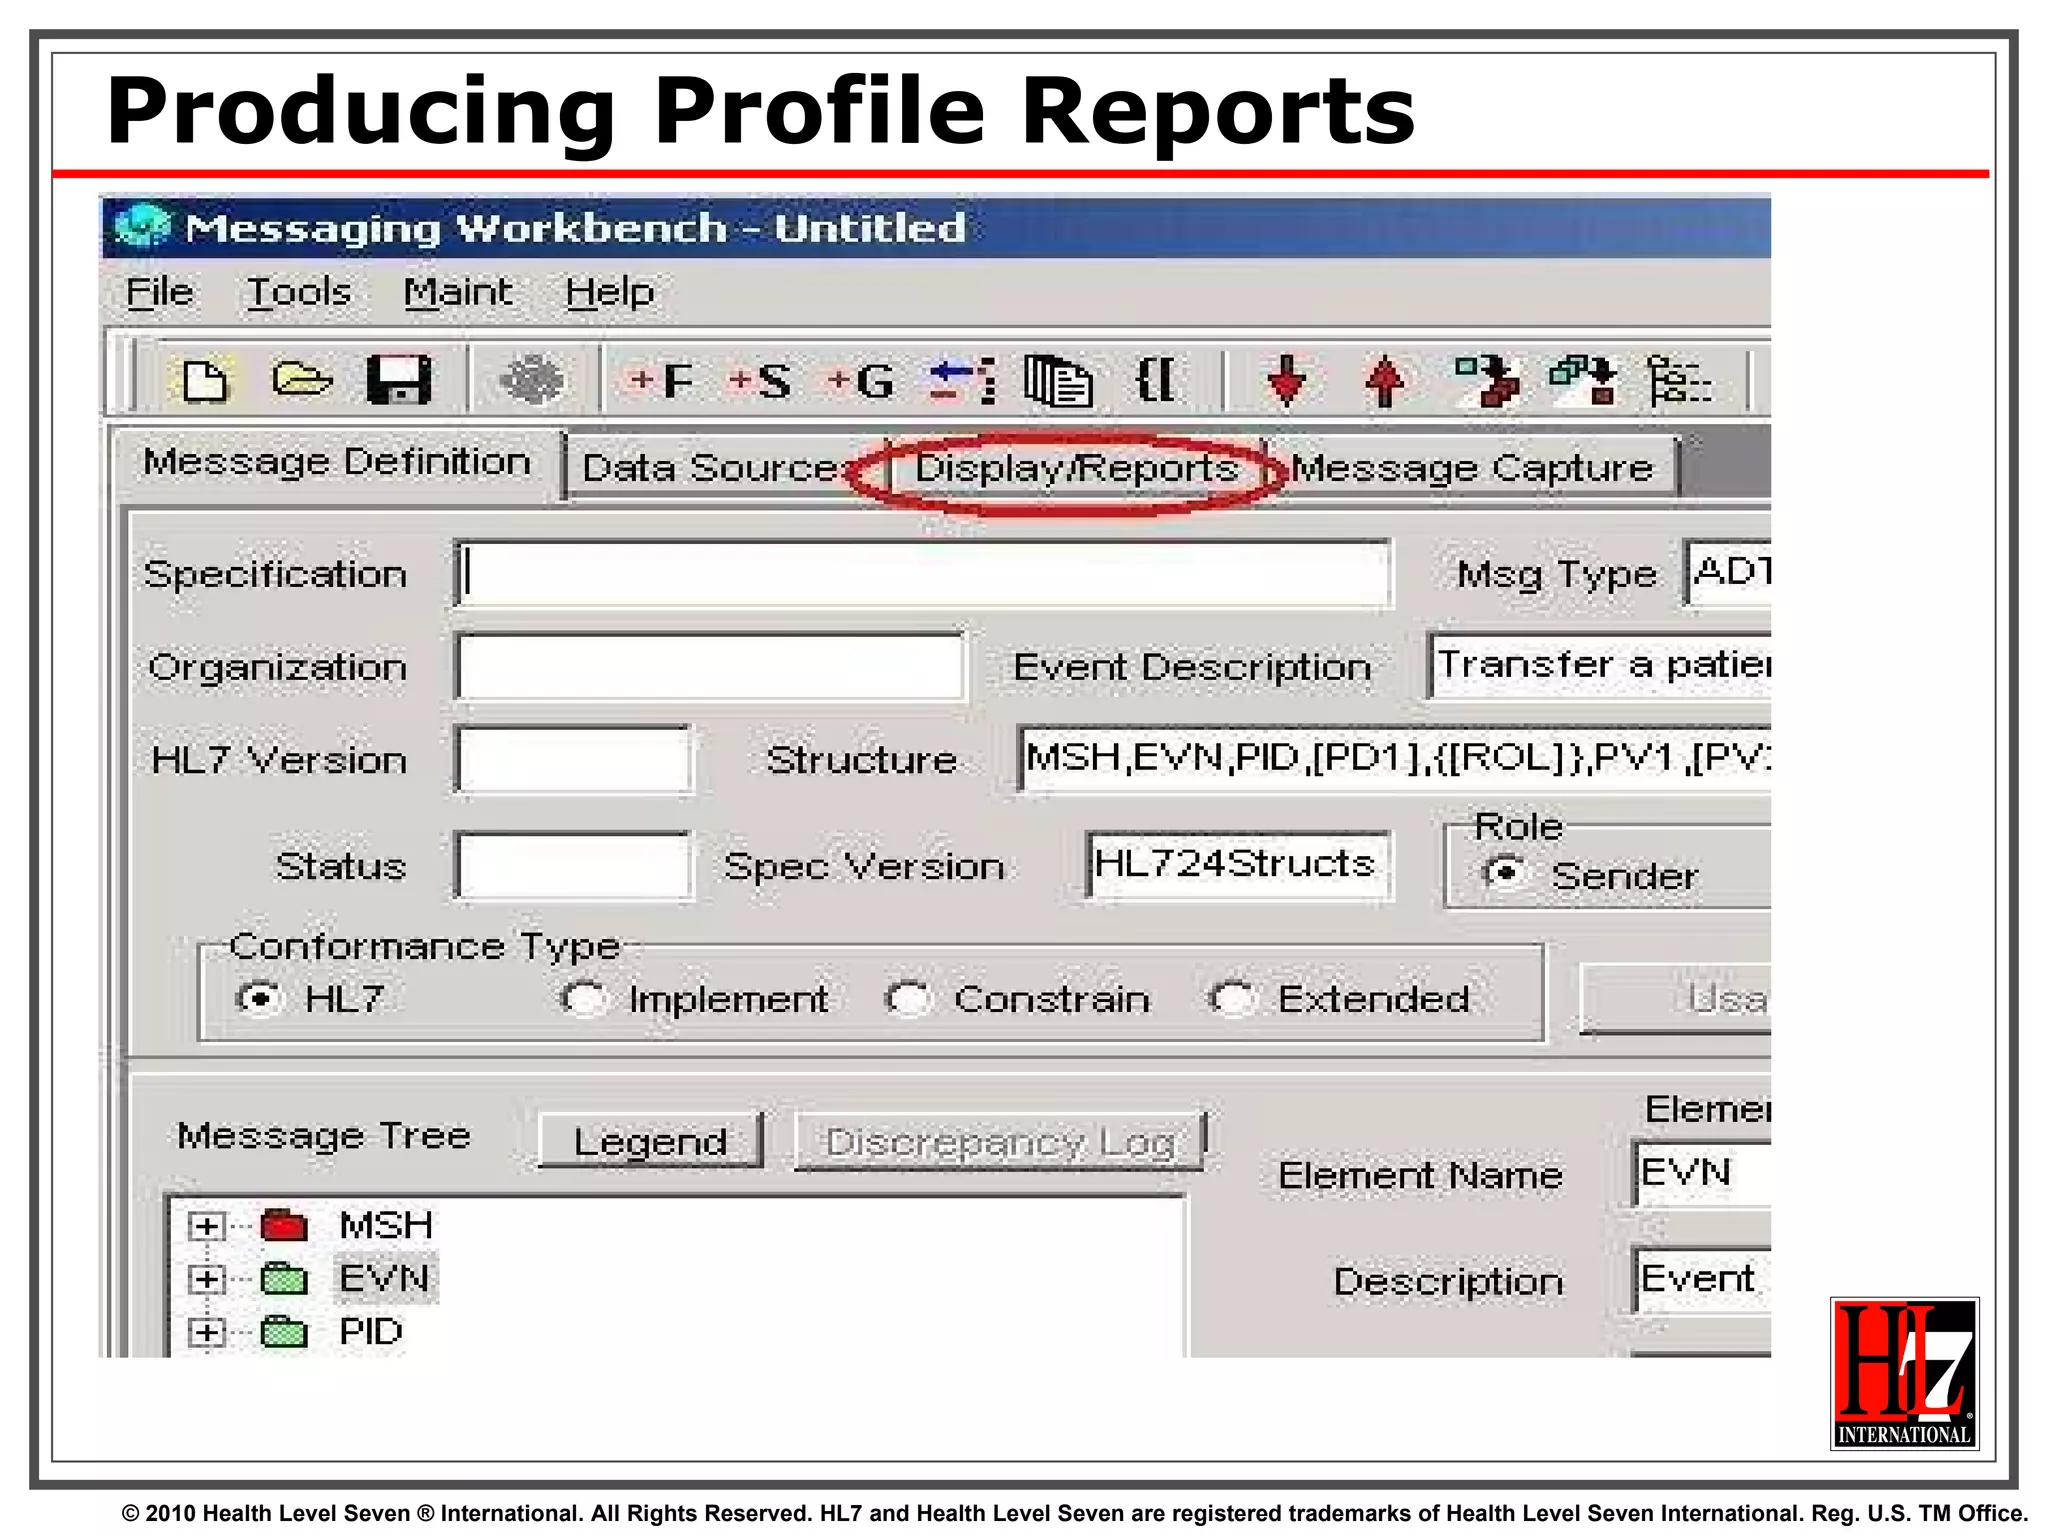This screenshot has width=2048, height=1536.
Task: Click the tree structure toolbar icon
Action: [x=1679, y=381]
